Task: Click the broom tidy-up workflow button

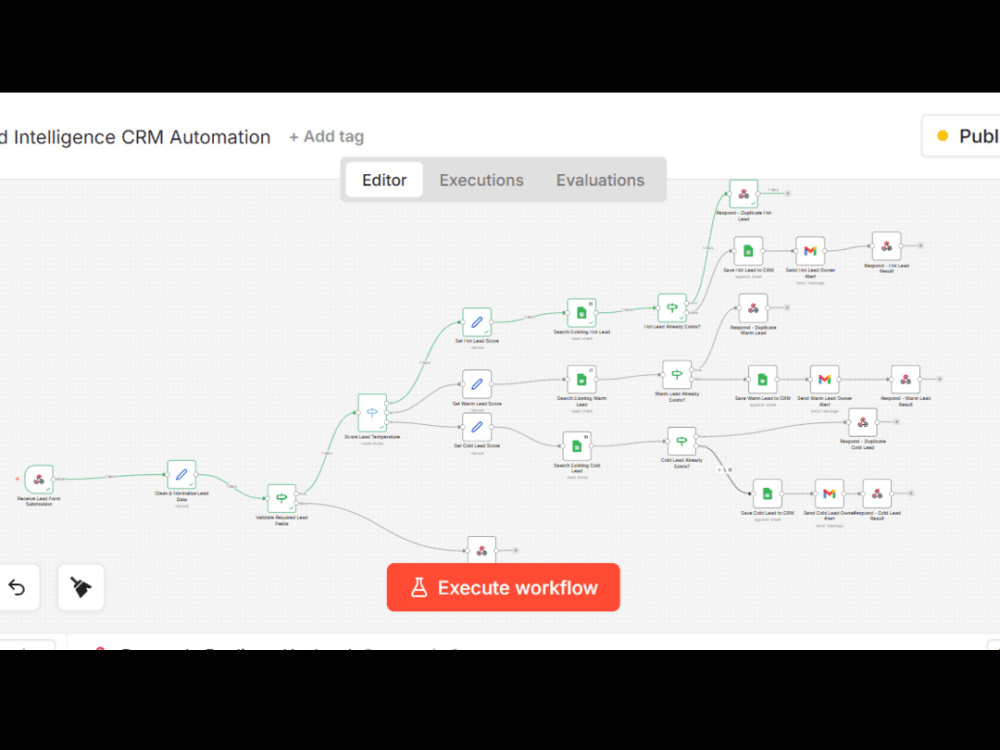Action: tap(81, 587)
